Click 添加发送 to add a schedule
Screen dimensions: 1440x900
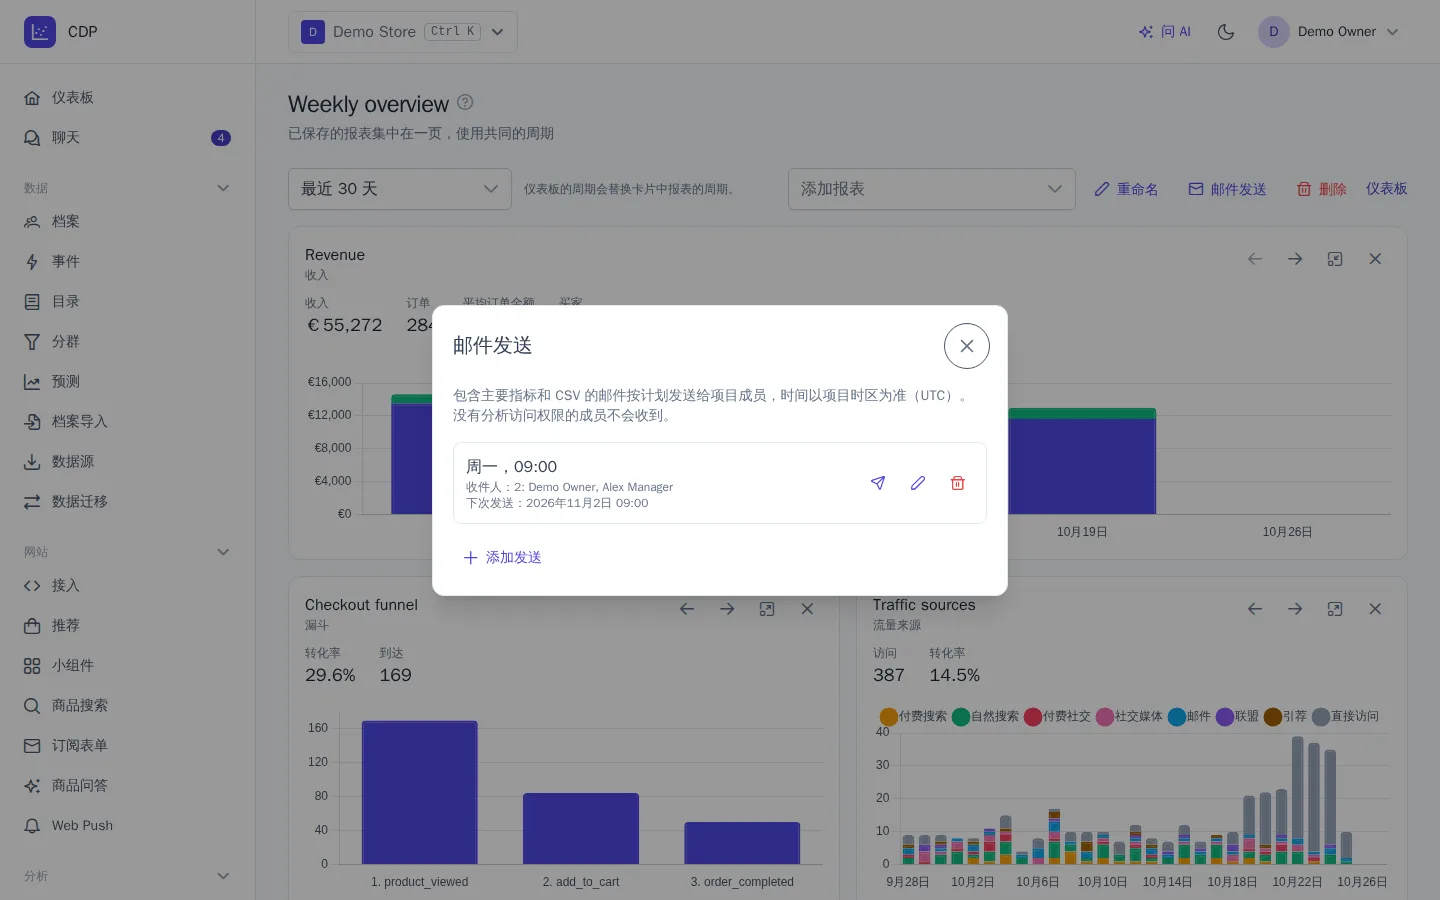pos(502,557)
